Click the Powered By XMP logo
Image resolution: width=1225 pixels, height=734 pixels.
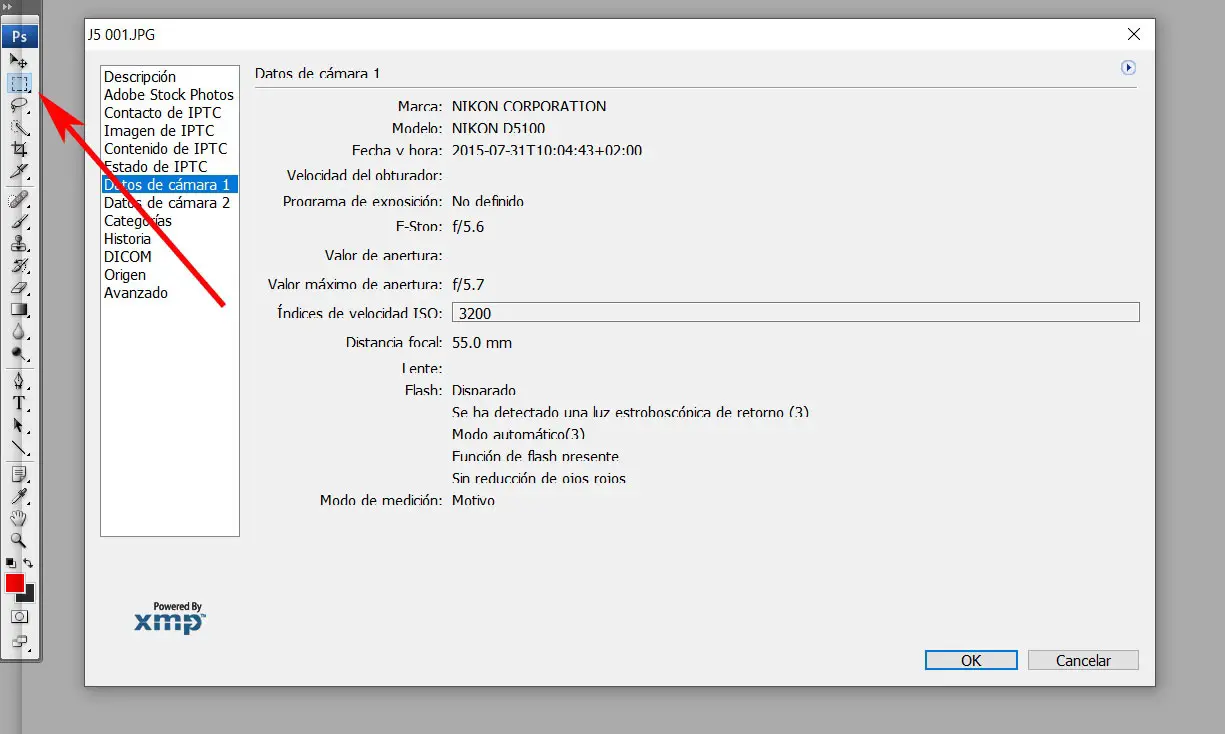[170, 618]
